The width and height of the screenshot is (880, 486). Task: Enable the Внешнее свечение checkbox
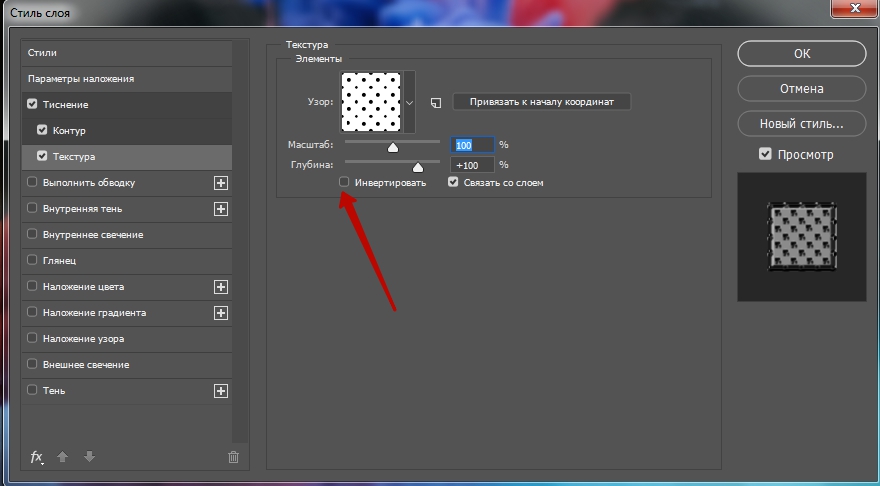tap(32, 364)
